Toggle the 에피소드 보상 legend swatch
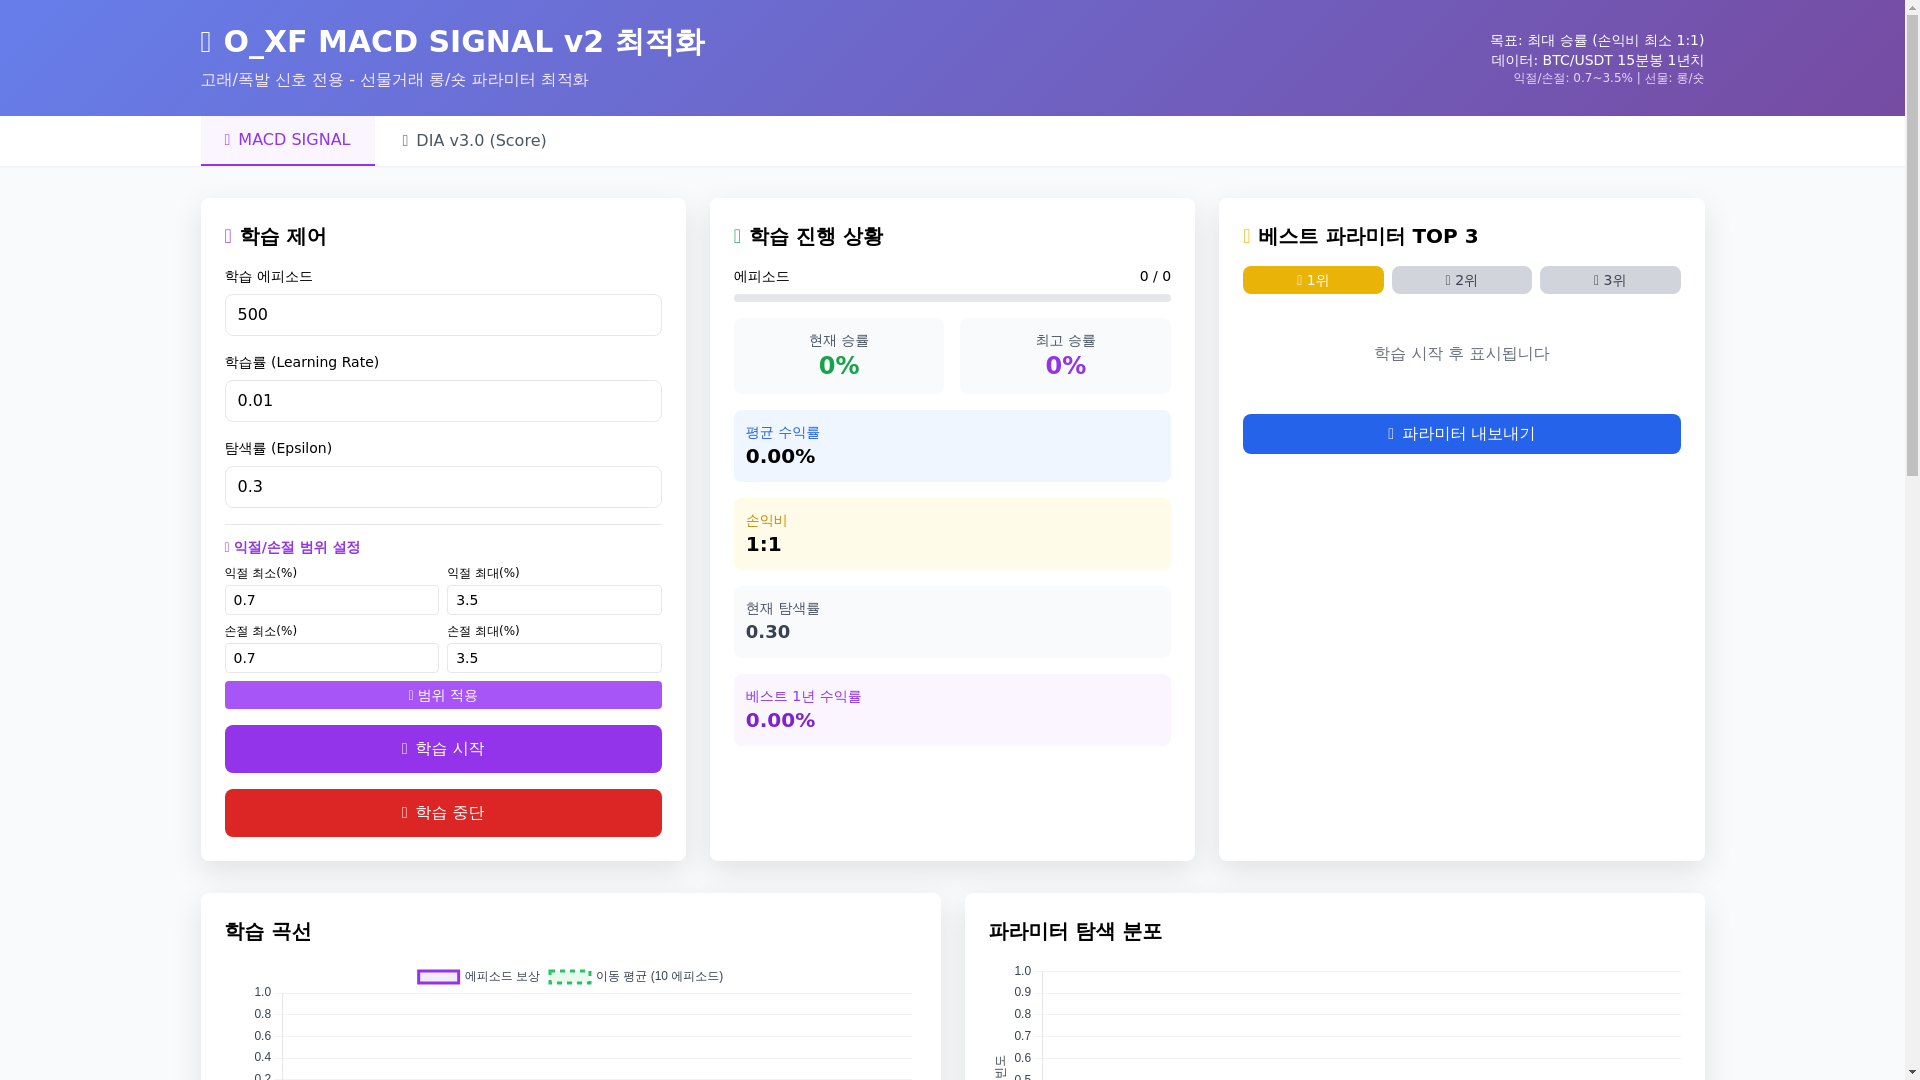Viewport: 1920px width, 1080px height. point(438,977)
